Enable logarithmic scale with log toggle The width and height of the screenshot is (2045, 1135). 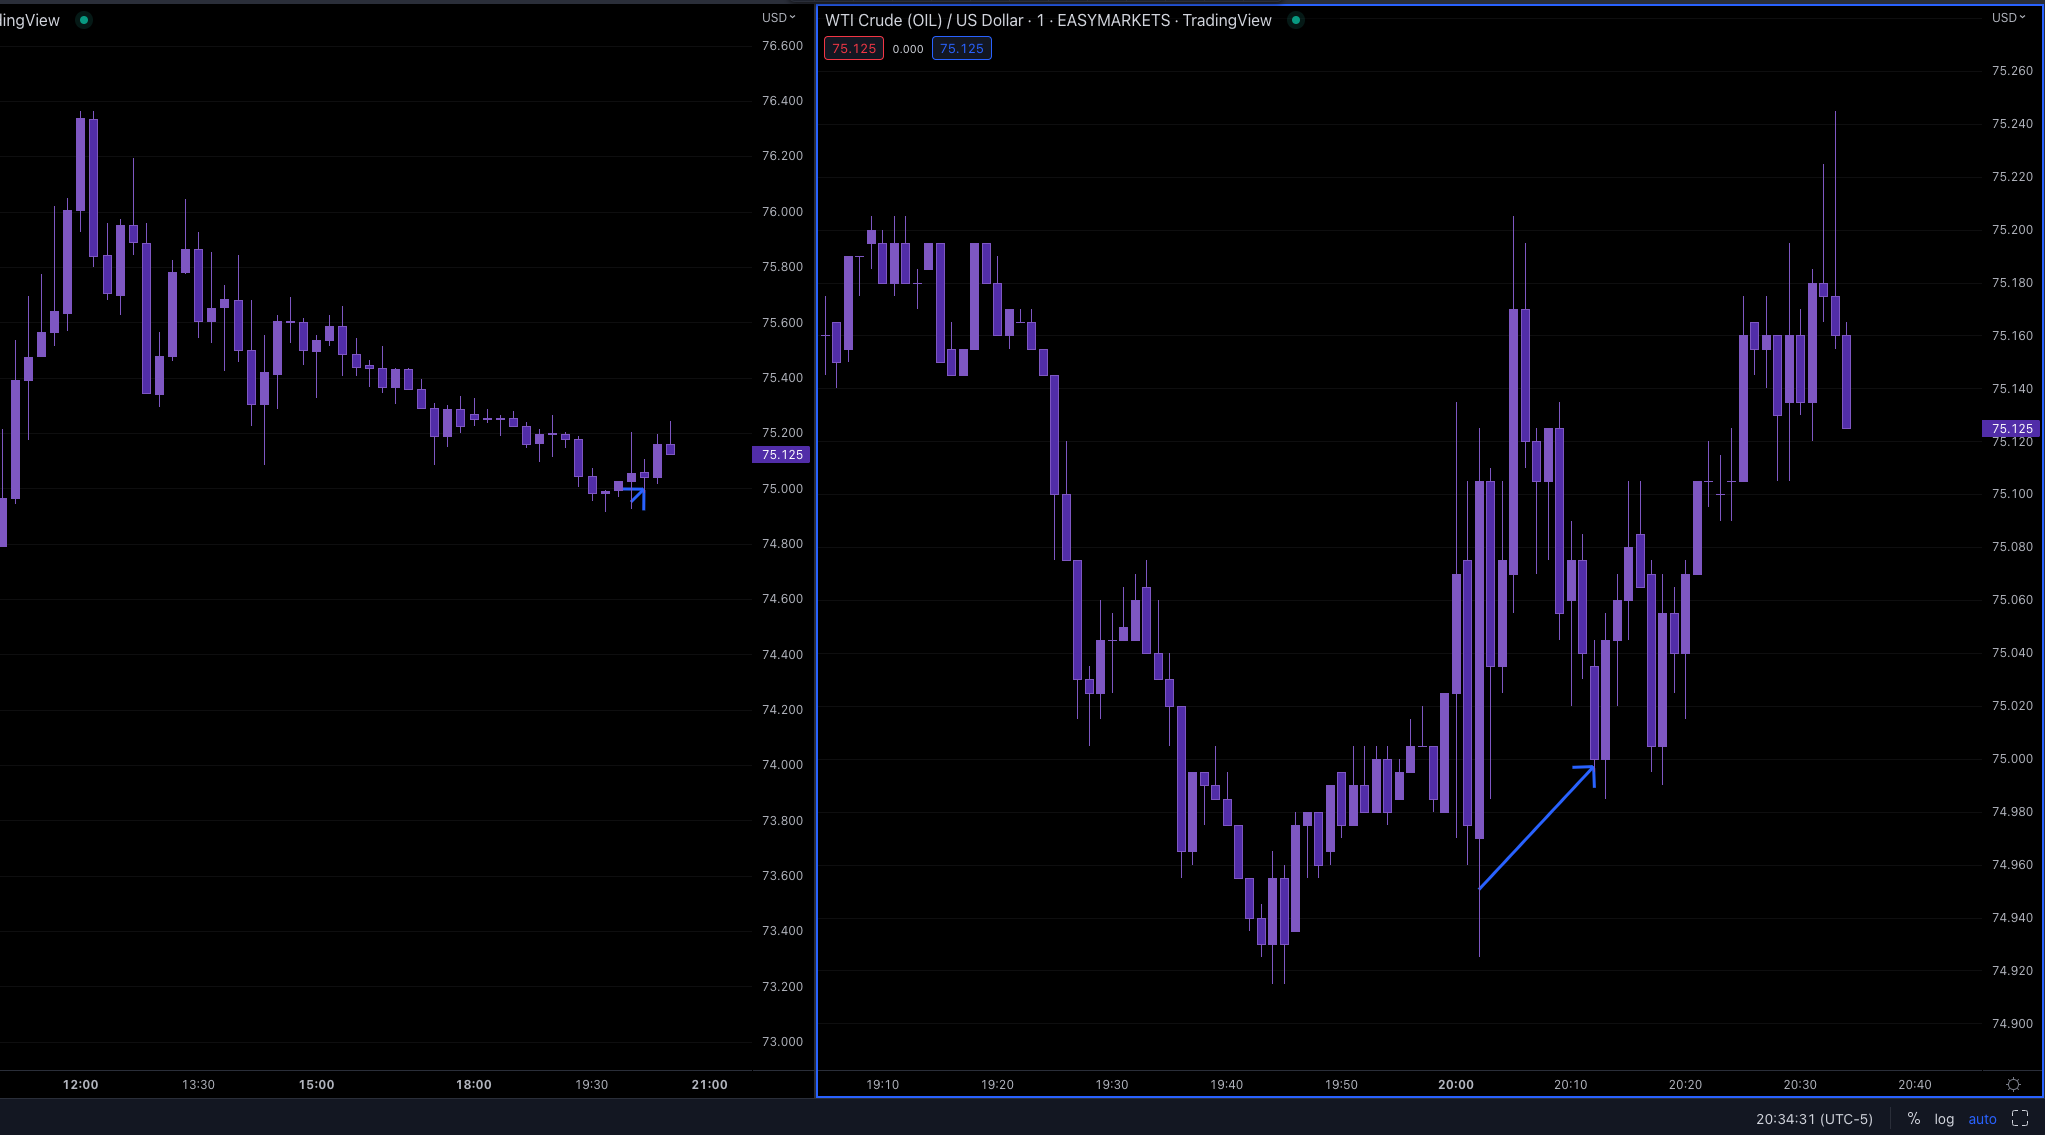[1944, 1119]
